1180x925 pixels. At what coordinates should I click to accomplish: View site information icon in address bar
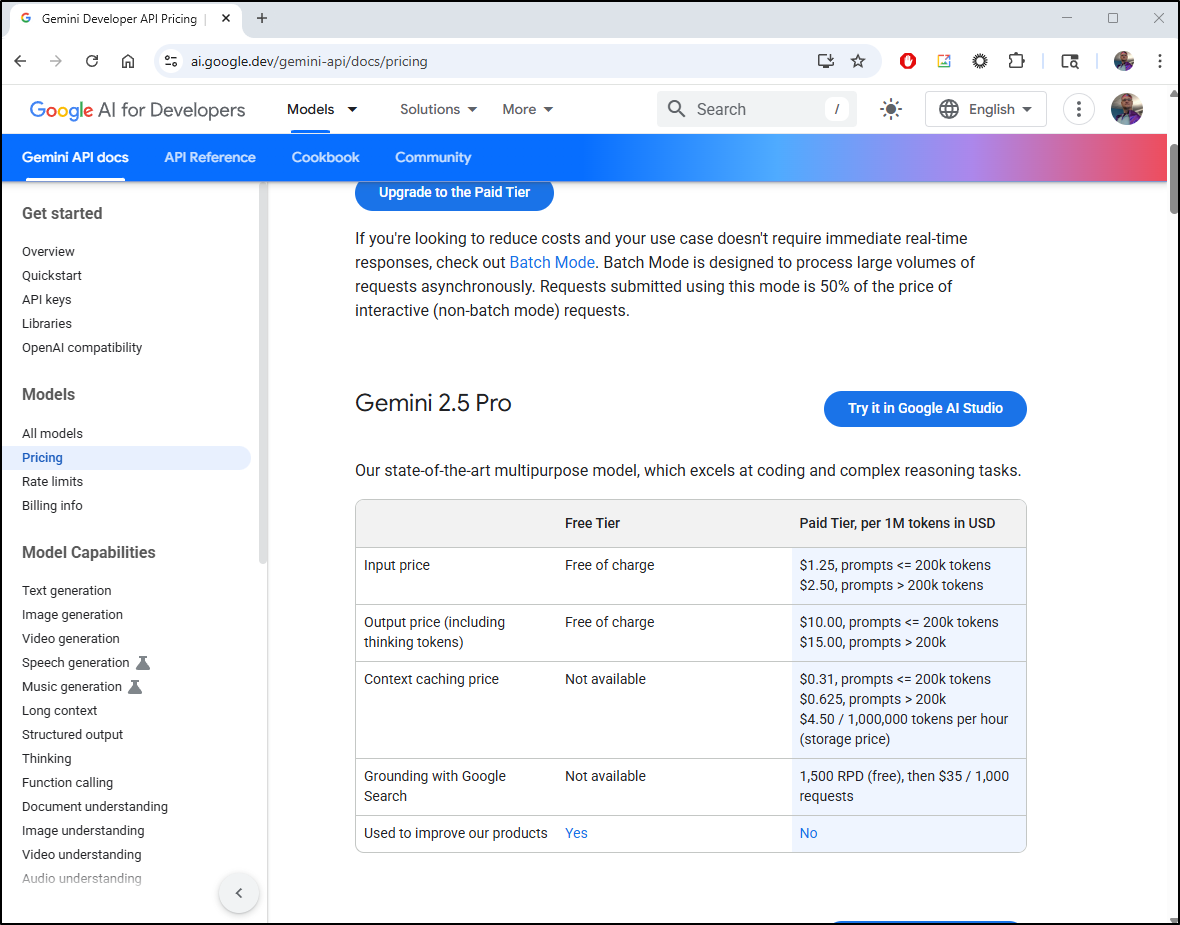tap(172, 61)
